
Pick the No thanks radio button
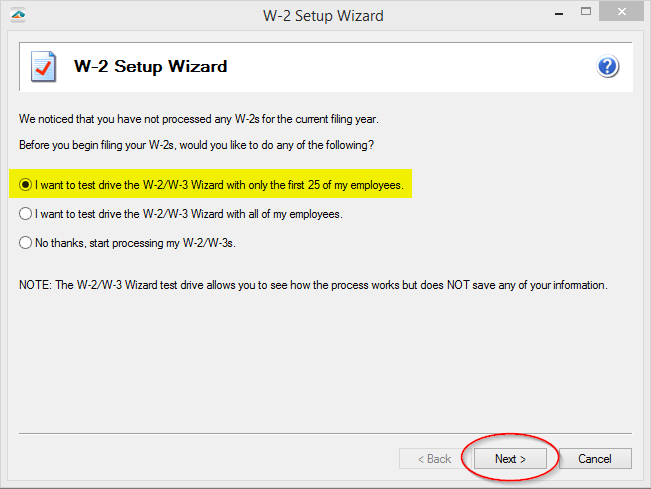pyautogui.click(x=25, y=242)
